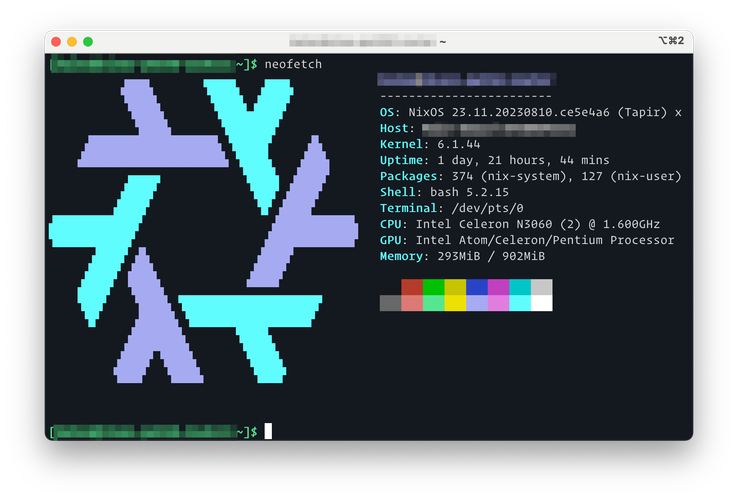Image resolution: width=738 pixels, height=500 pixels.
Task: Click the dashed separator under the neofetch header
Action: click(465, 97)
